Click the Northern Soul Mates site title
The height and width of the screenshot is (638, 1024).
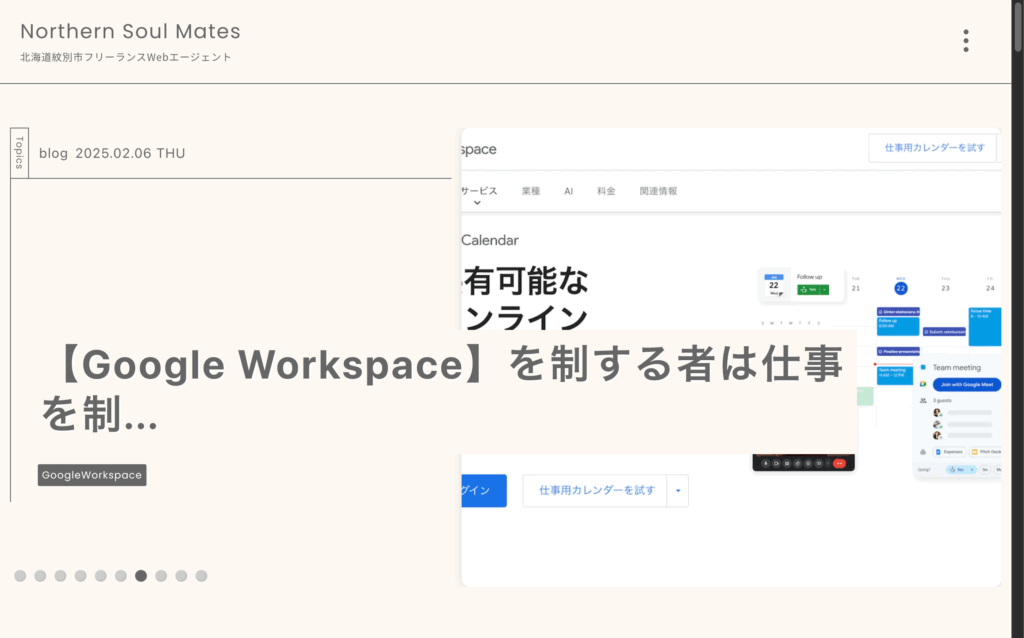pos(131,31)
